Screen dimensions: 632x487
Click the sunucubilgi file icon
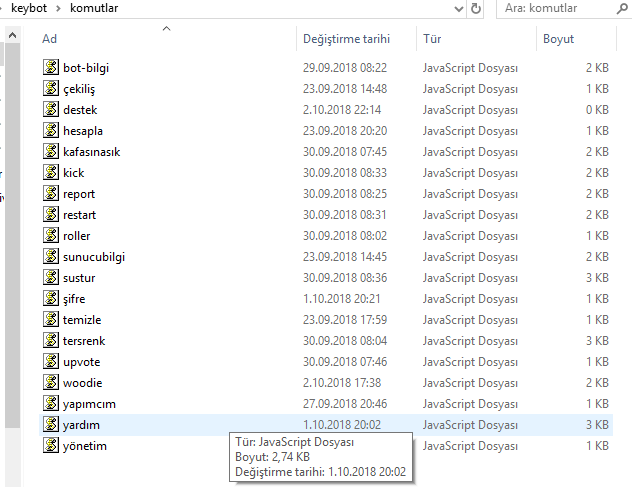51,256
